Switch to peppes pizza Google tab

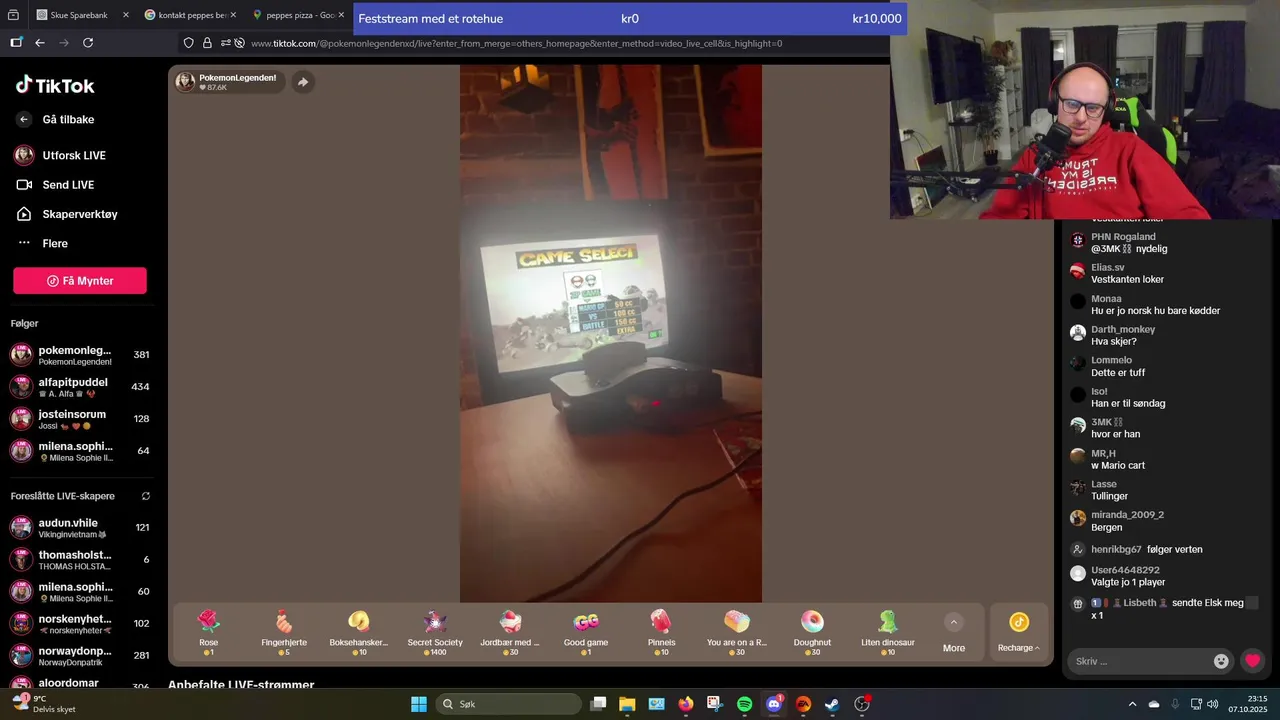[298, 15]
